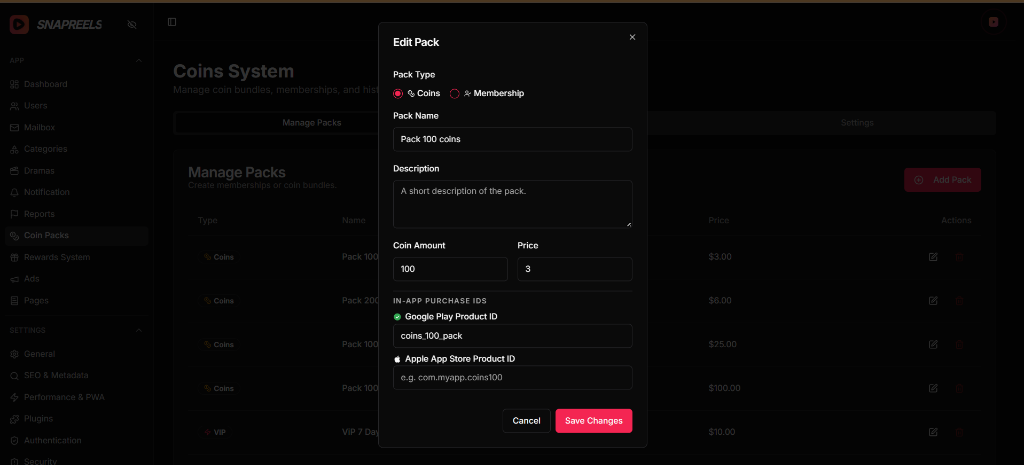The width and height of the screenshot is (1024, 465).
Task: Switch to the Manage Packs tab
Action: tap(312, 123)
